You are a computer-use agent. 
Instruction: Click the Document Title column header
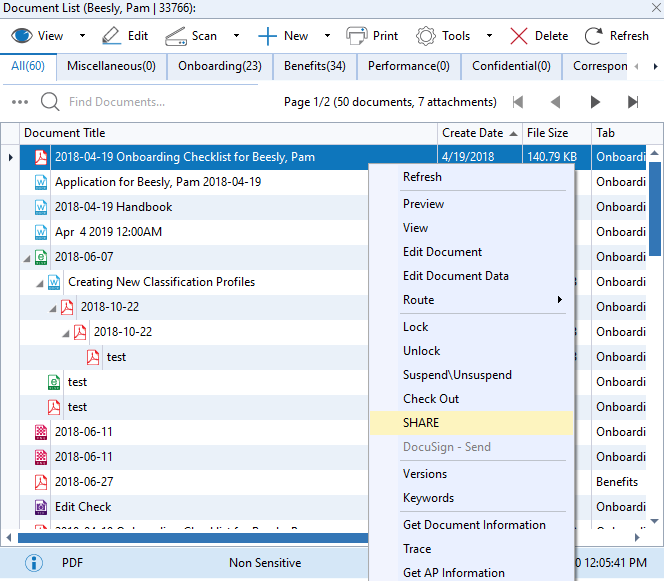click(x=229, y=133)
